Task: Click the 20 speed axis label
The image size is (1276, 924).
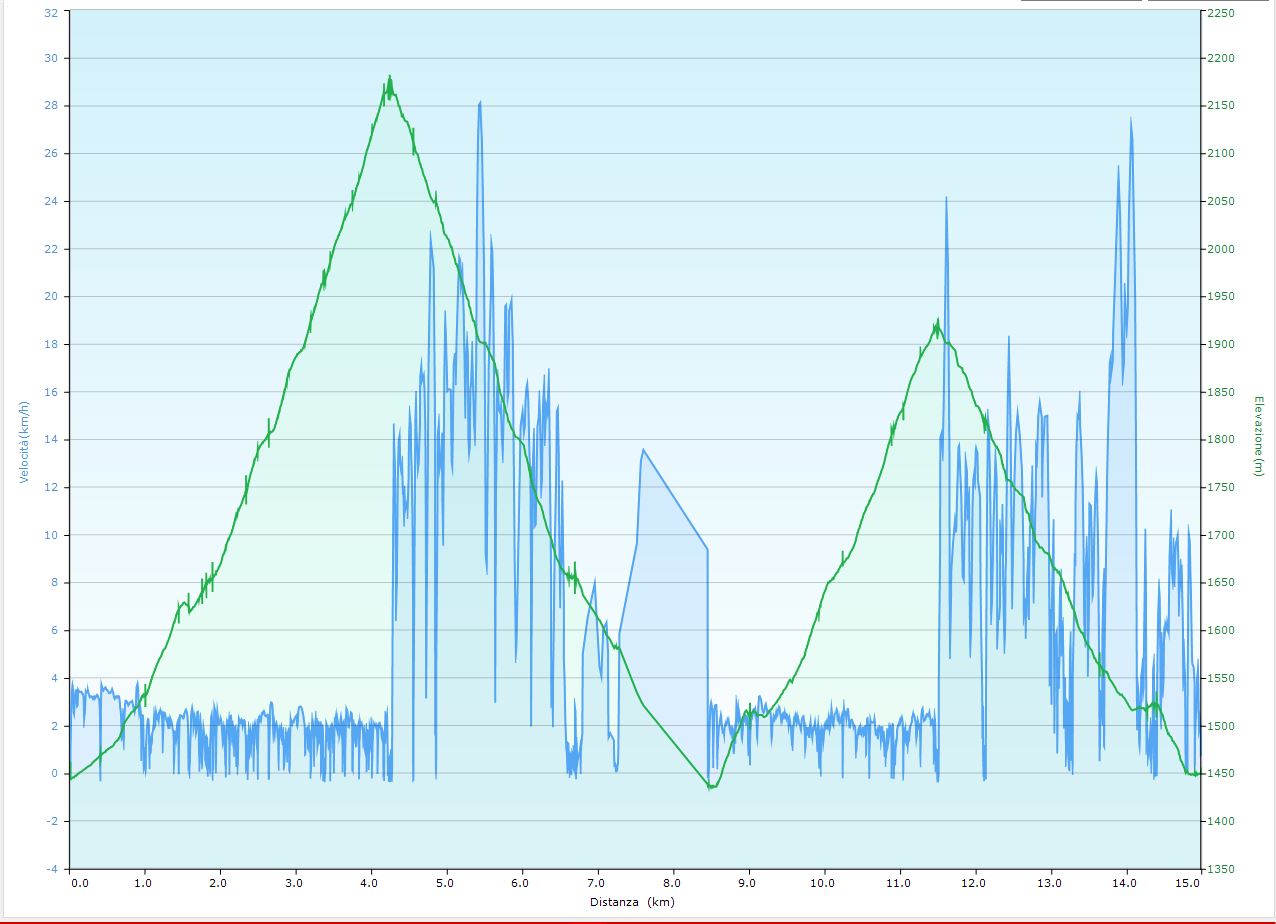Action: 51,297
